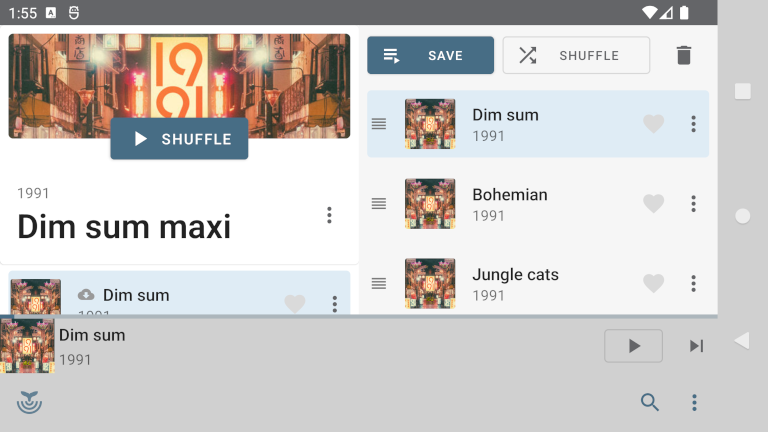Open options menu for queued Dim sum
Image resolution: width=768 pixels, height=432 pixels.
693,124
